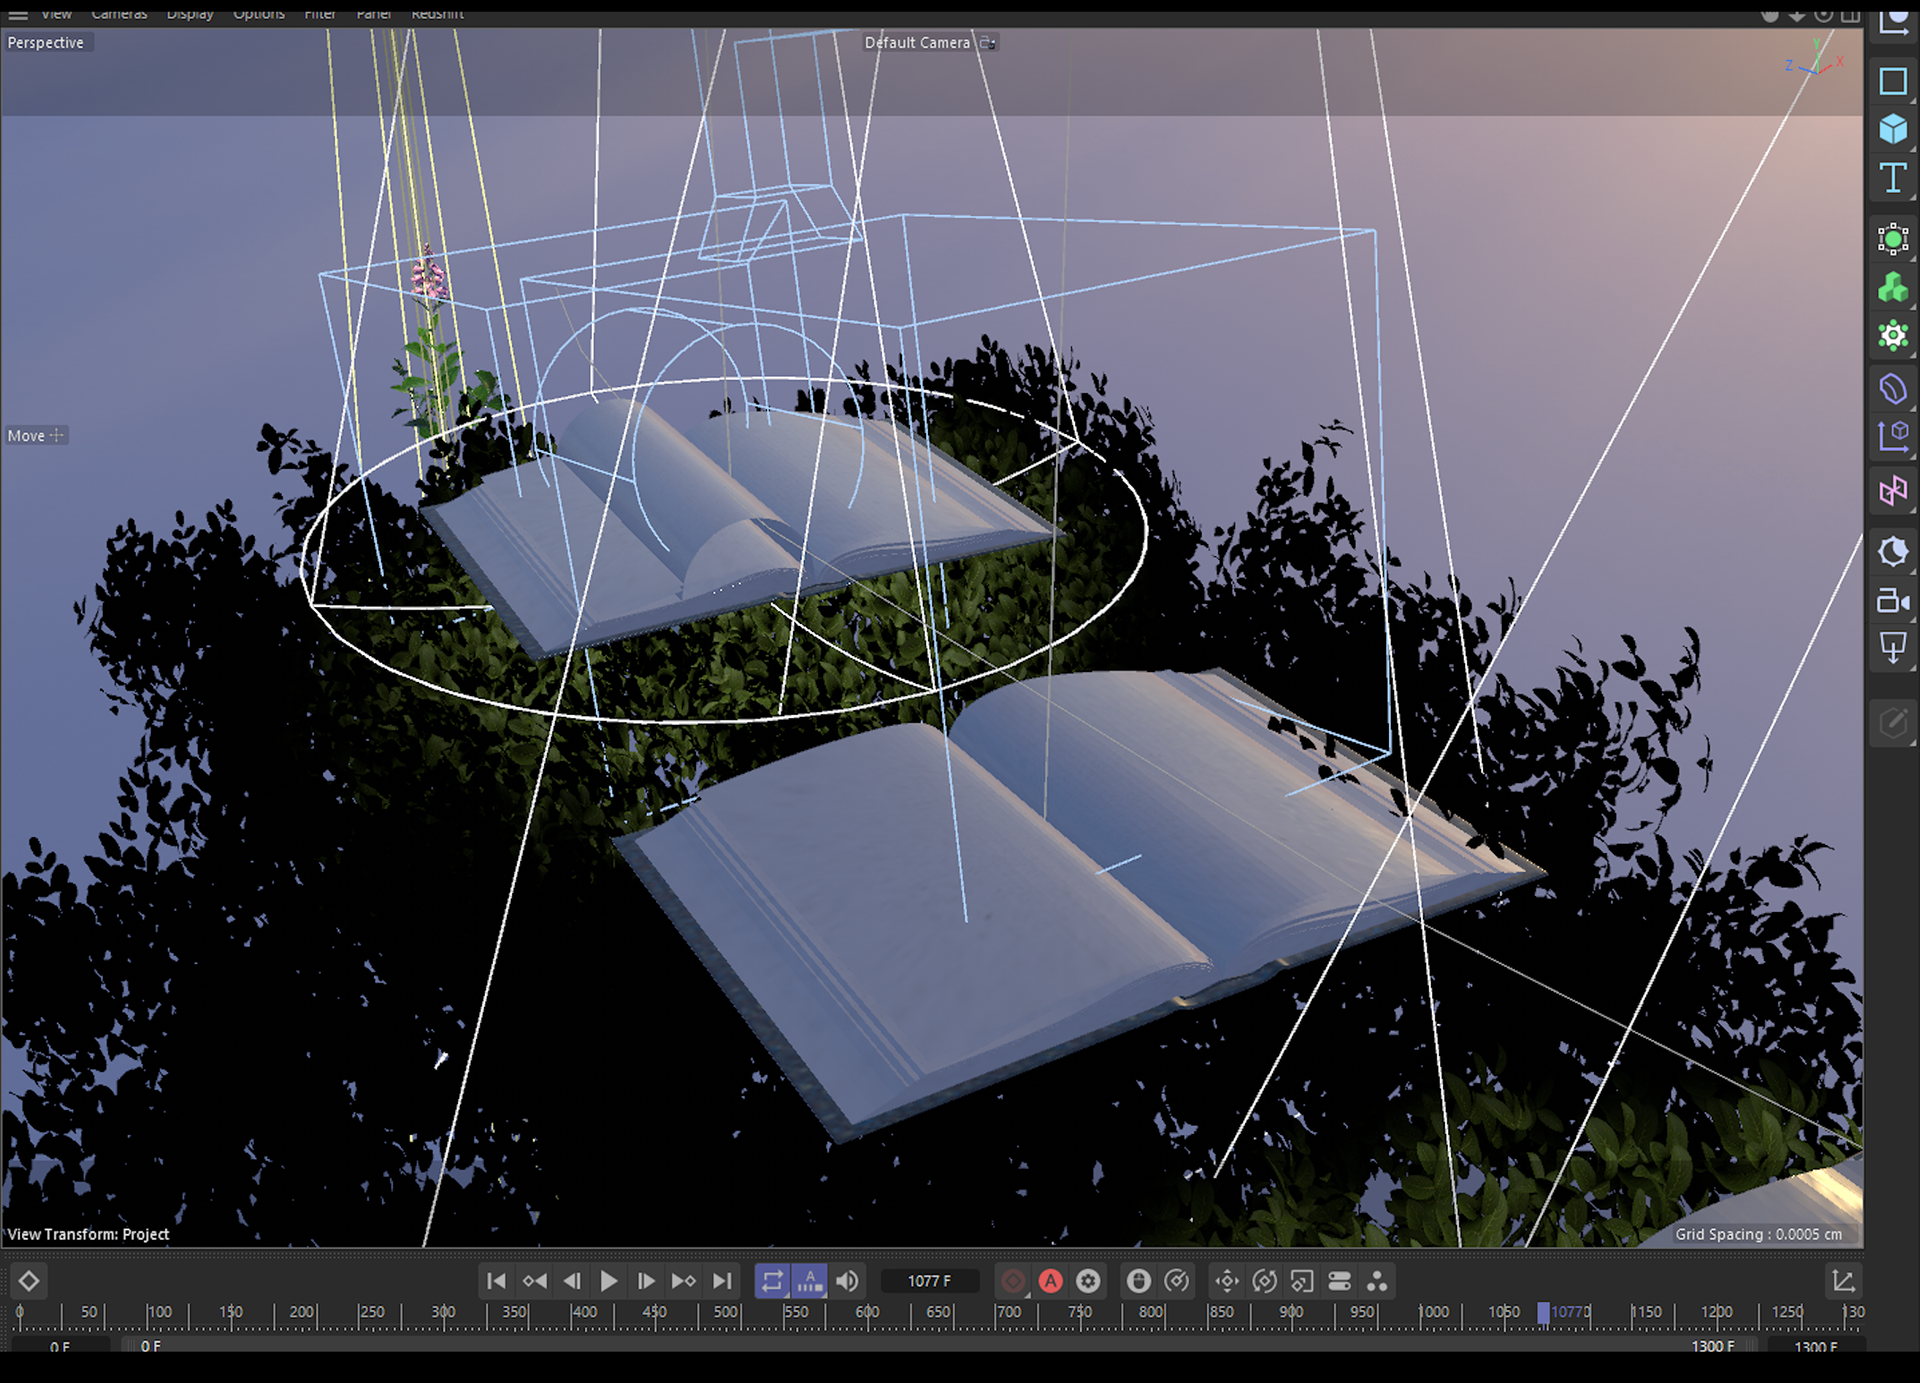
Task: Click the pink Symmetry tool icon
Action: point(1892,491)
